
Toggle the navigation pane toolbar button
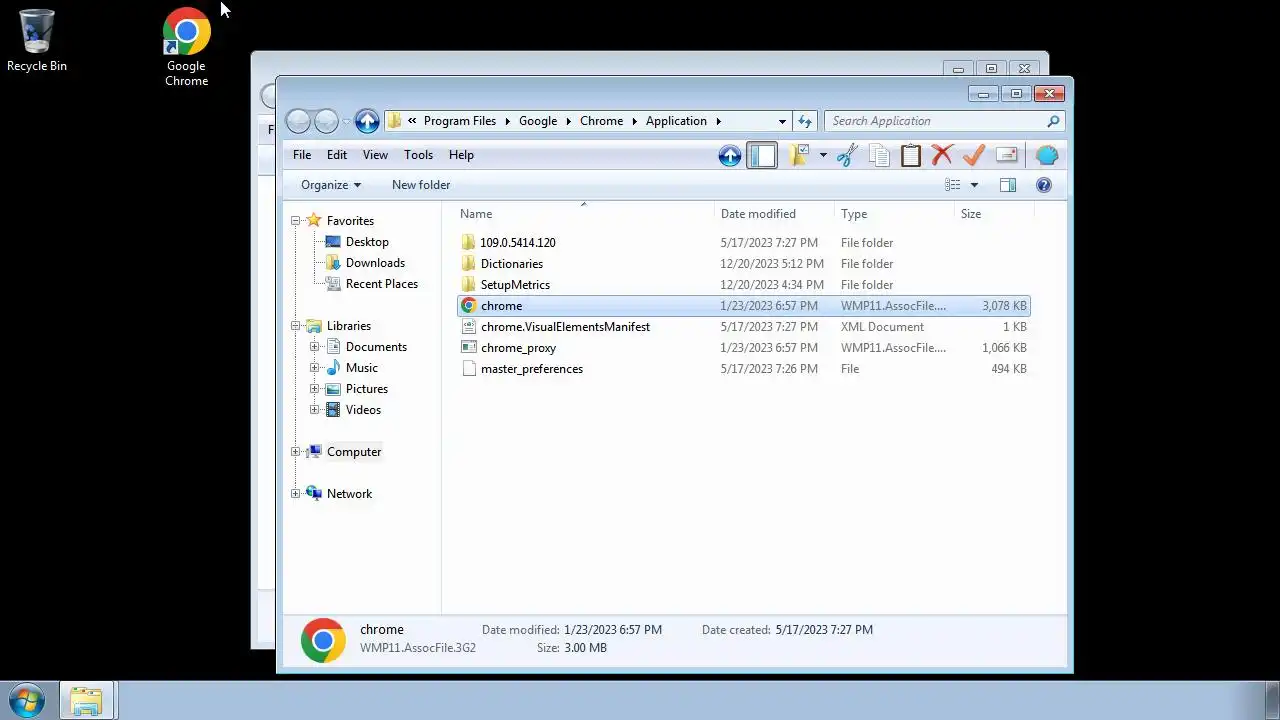tap(762, 155)
